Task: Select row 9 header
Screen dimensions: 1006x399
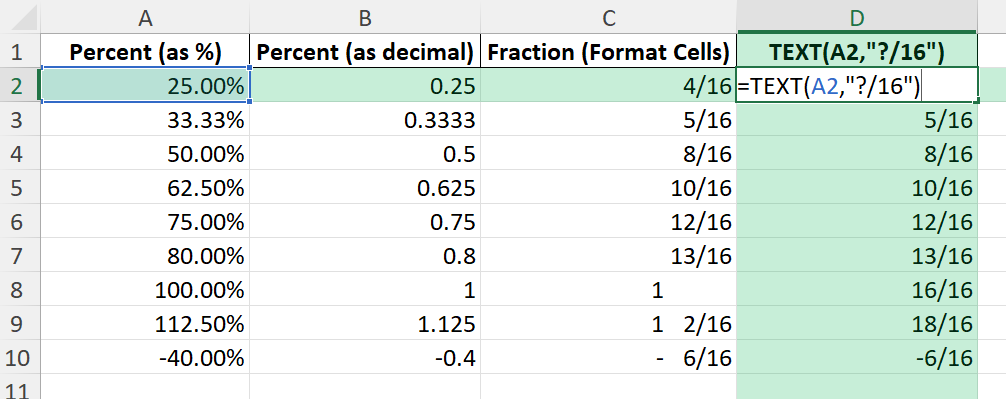Action: click(20, 323)
